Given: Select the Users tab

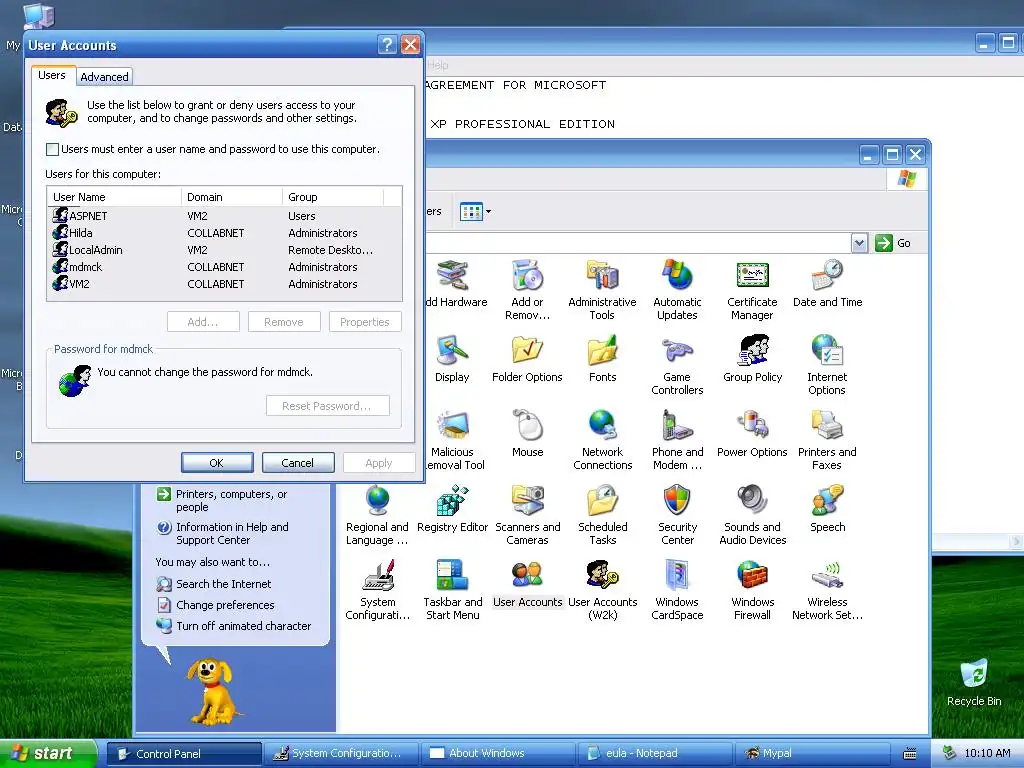Looking at the screenshot, I should (52, 75).
